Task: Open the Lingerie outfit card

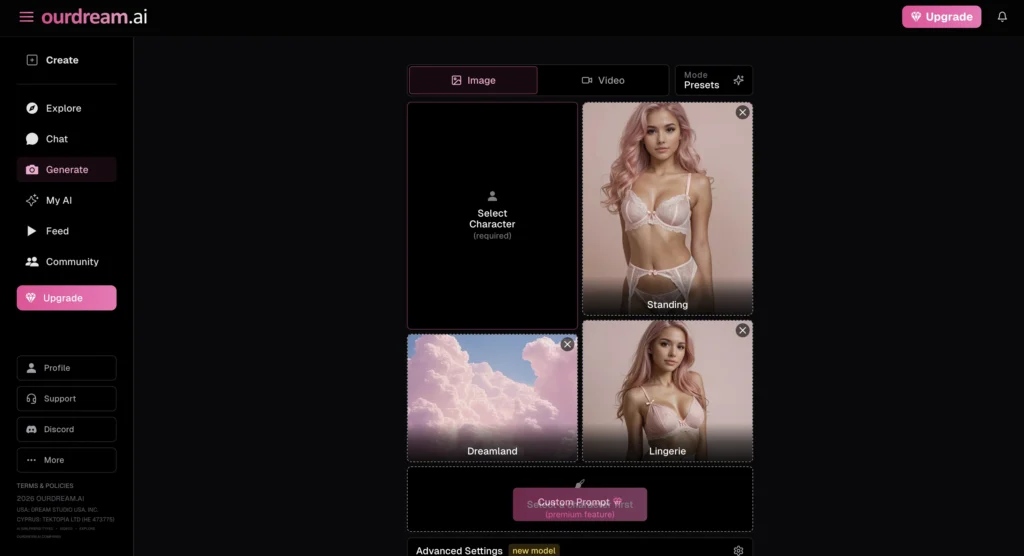Action: [x=667, y=391]
